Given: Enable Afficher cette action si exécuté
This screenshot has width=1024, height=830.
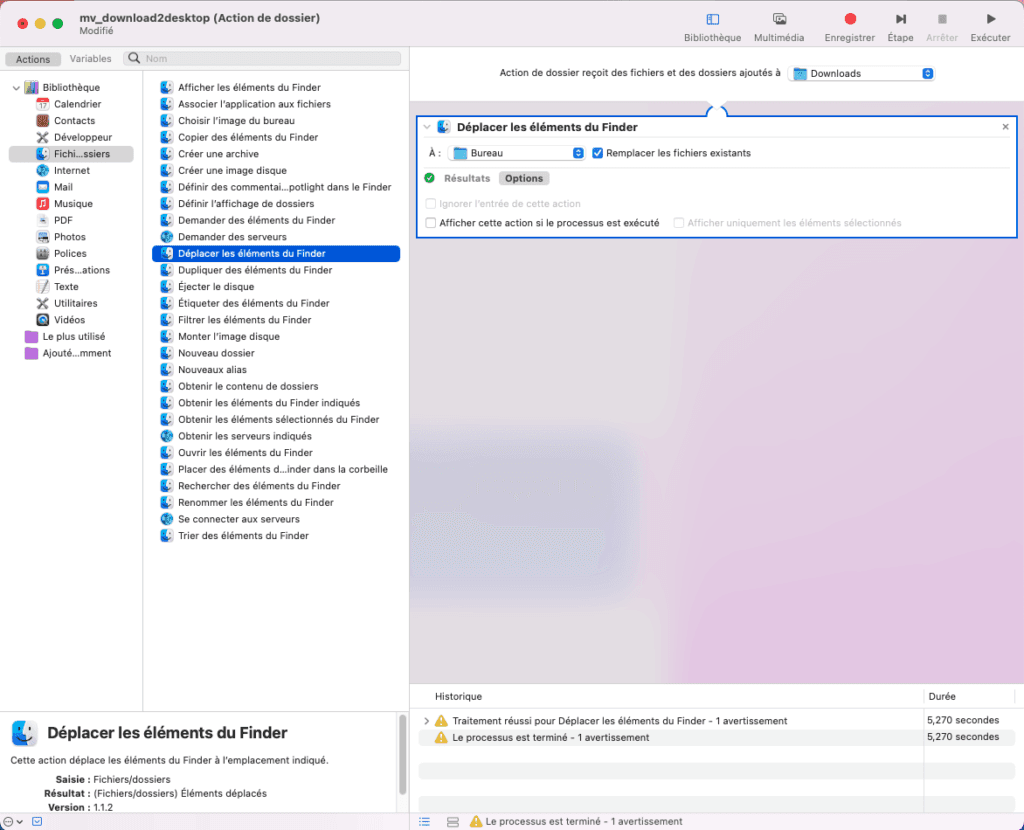Looking at the screenshot, I should [430, 223].
